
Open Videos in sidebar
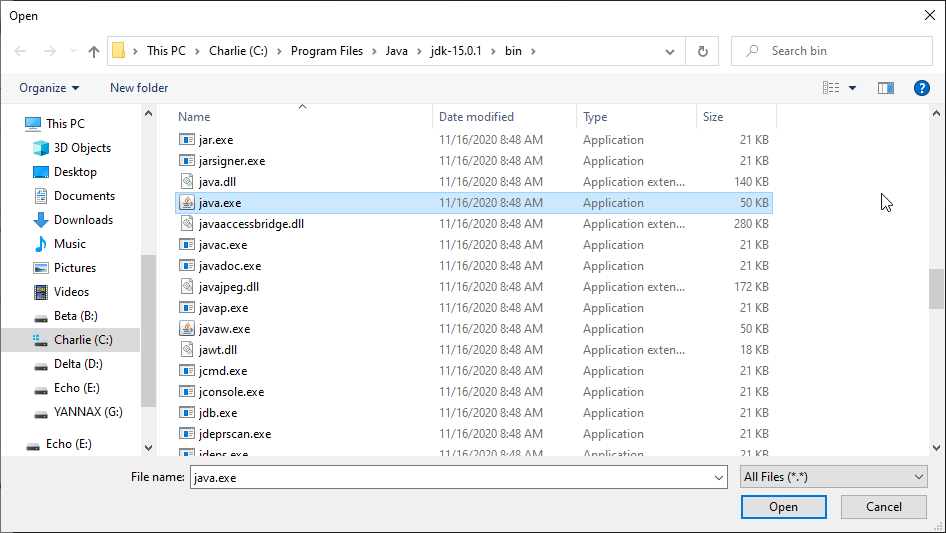71,292
